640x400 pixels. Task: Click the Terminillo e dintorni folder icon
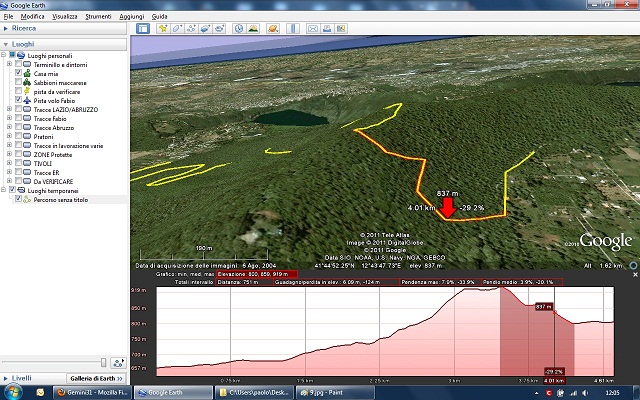coord(27,64)
